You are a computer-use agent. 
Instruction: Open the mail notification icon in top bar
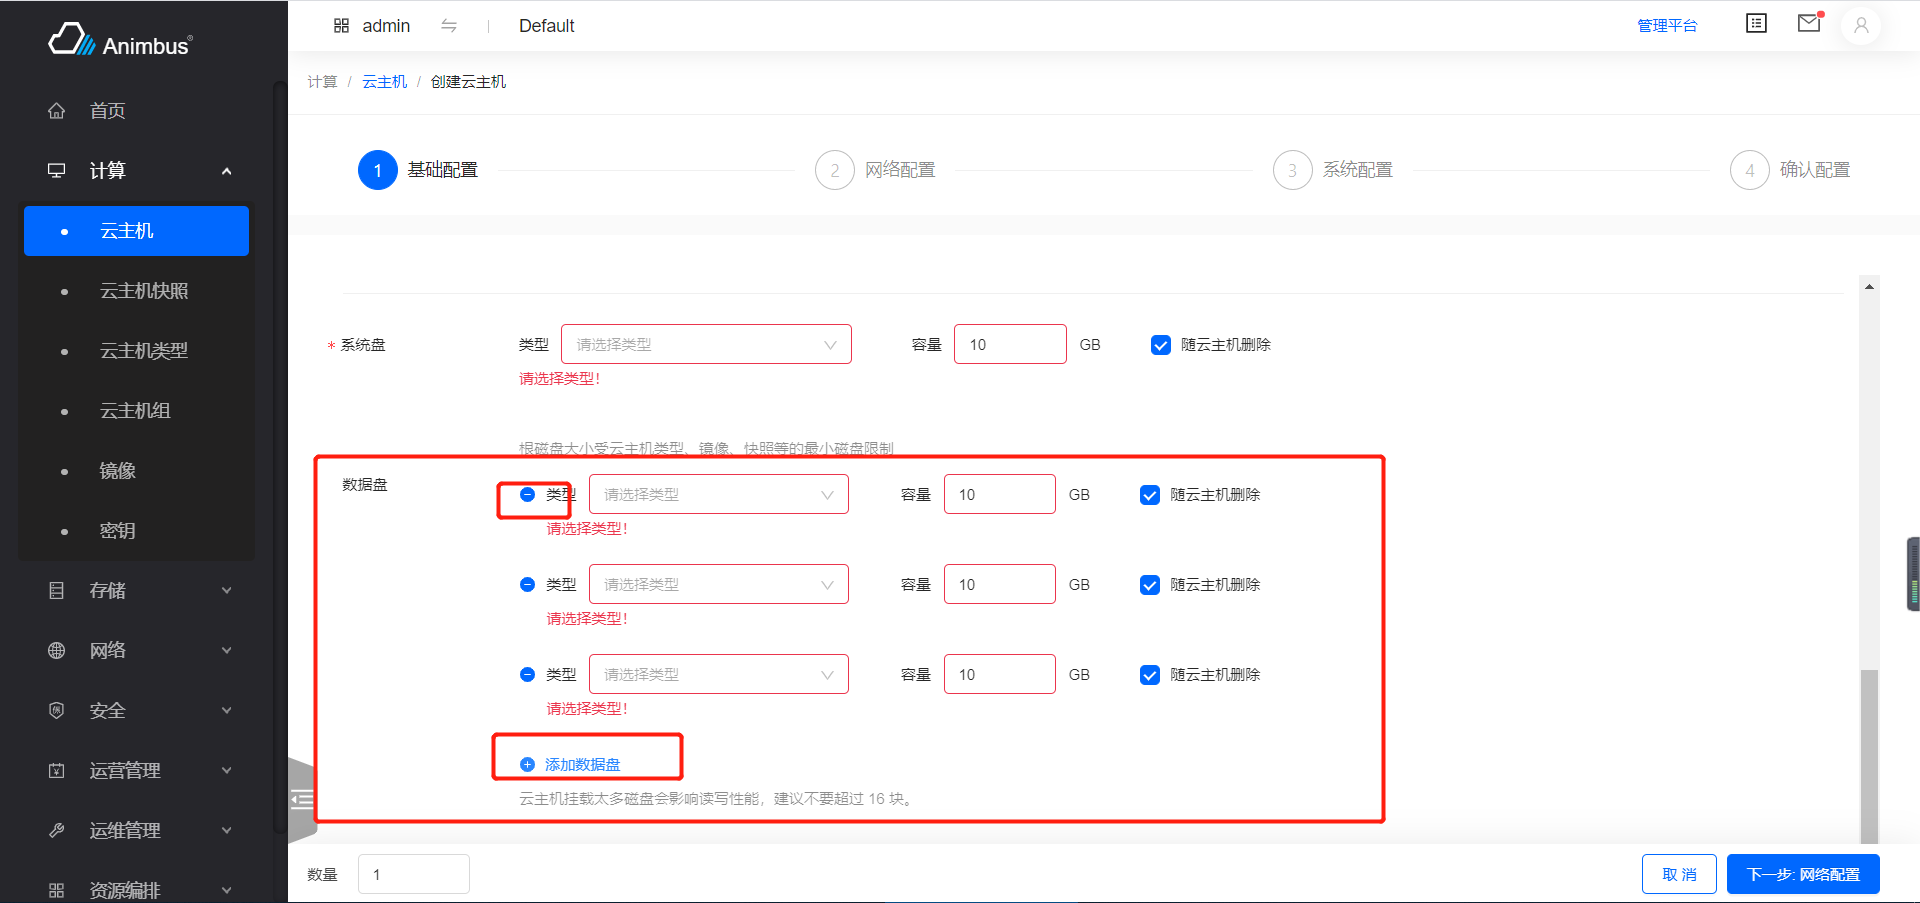pos(1808,23)
